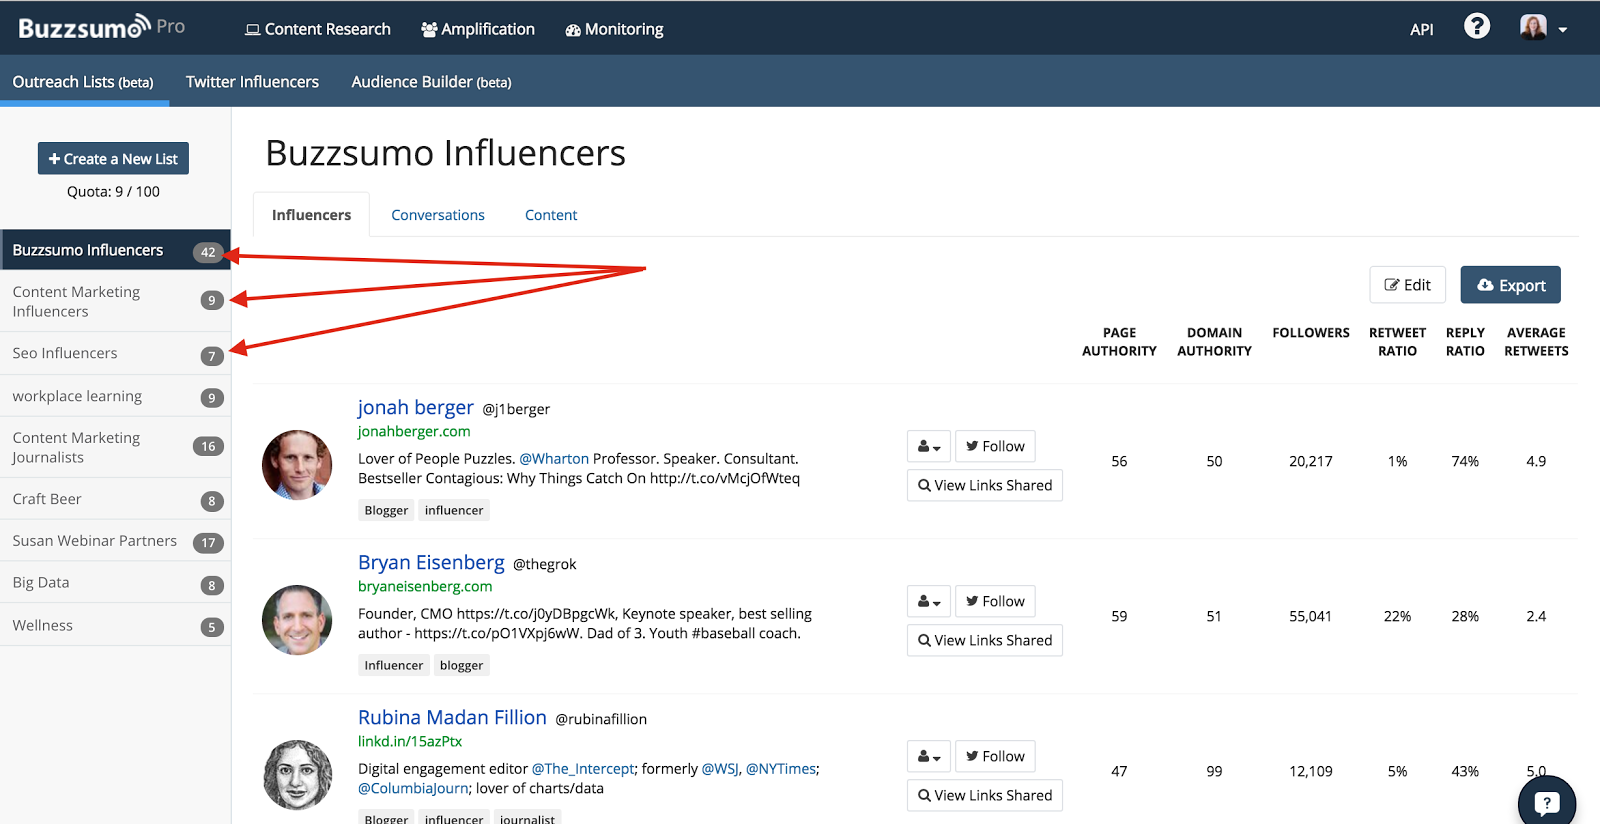Follow Bryan Eisenberg on Twitter
This screenshot has height=824, width=1600.
[995, 601]
